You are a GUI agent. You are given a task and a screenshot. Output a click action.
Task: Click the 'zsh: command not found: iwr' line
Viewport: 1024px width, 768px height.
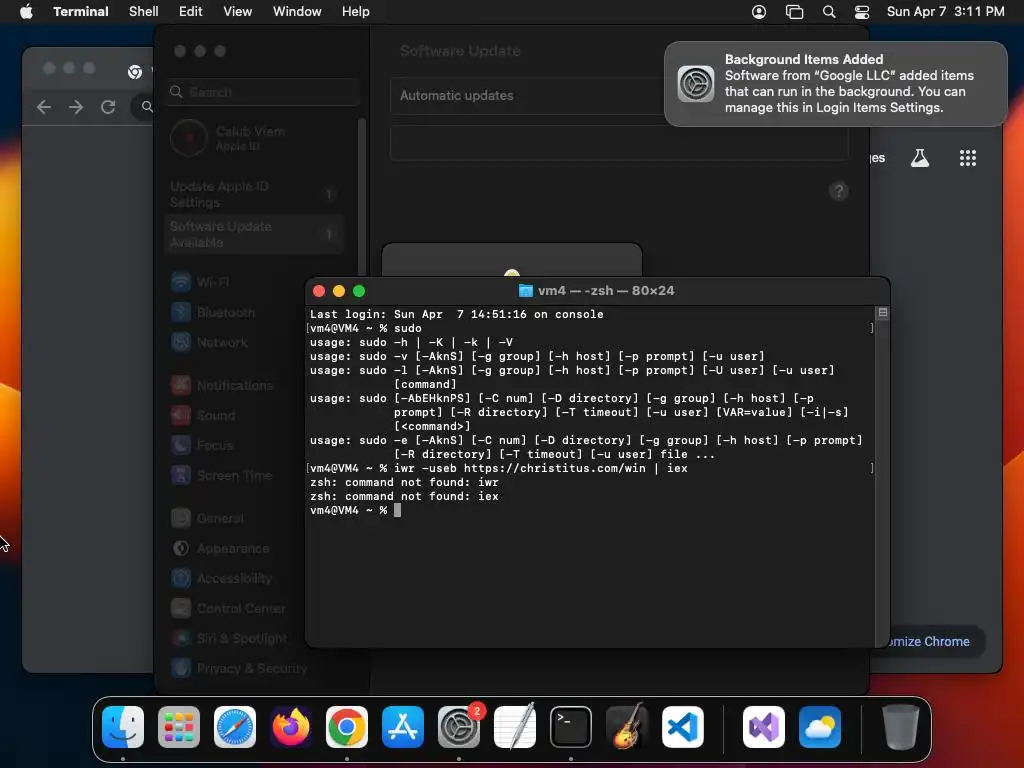(x=404, y=482)
